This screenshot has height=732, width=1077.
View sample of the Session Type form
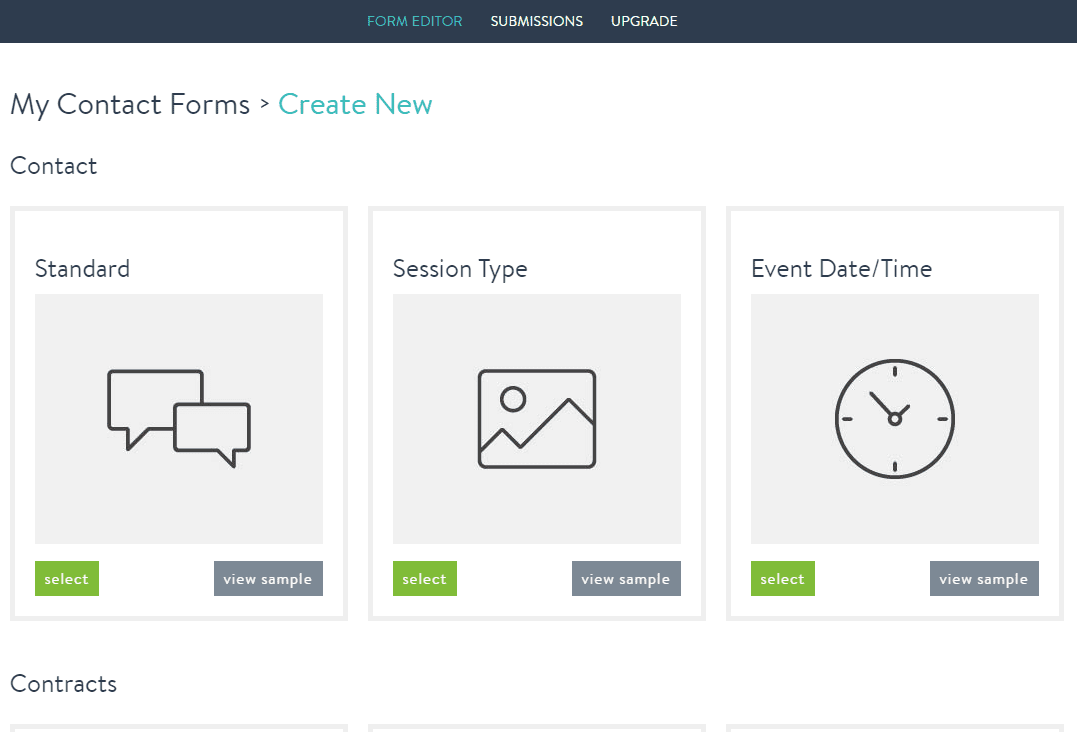[x=626, y=578]
